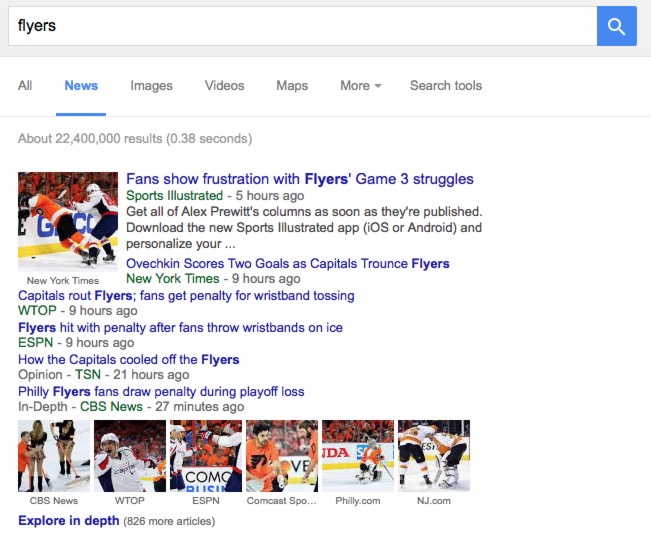Click the blue search magnifier button
The image size is (651, 538).
click(x=617, y=26)
